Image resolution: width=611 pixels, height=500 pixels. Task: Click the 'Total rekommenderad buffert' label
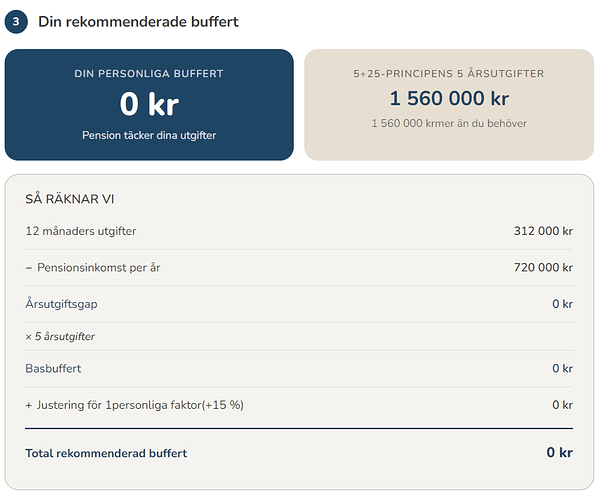[x=106, y=453]
